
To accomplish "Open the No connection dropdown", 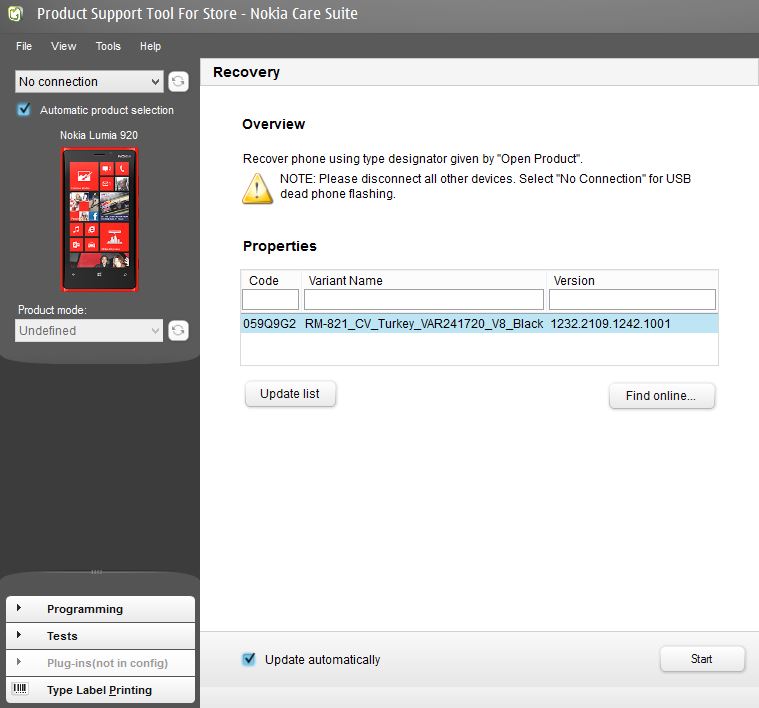I will click(89, 81).
